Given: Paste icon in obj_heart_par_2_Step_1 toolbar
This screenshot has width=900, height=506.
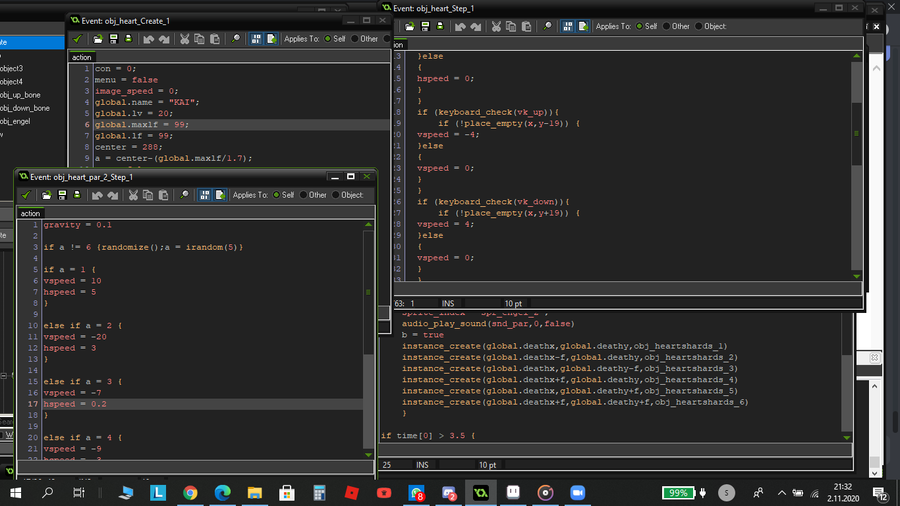Looking at the screenshot, I should tap(164, 195).
